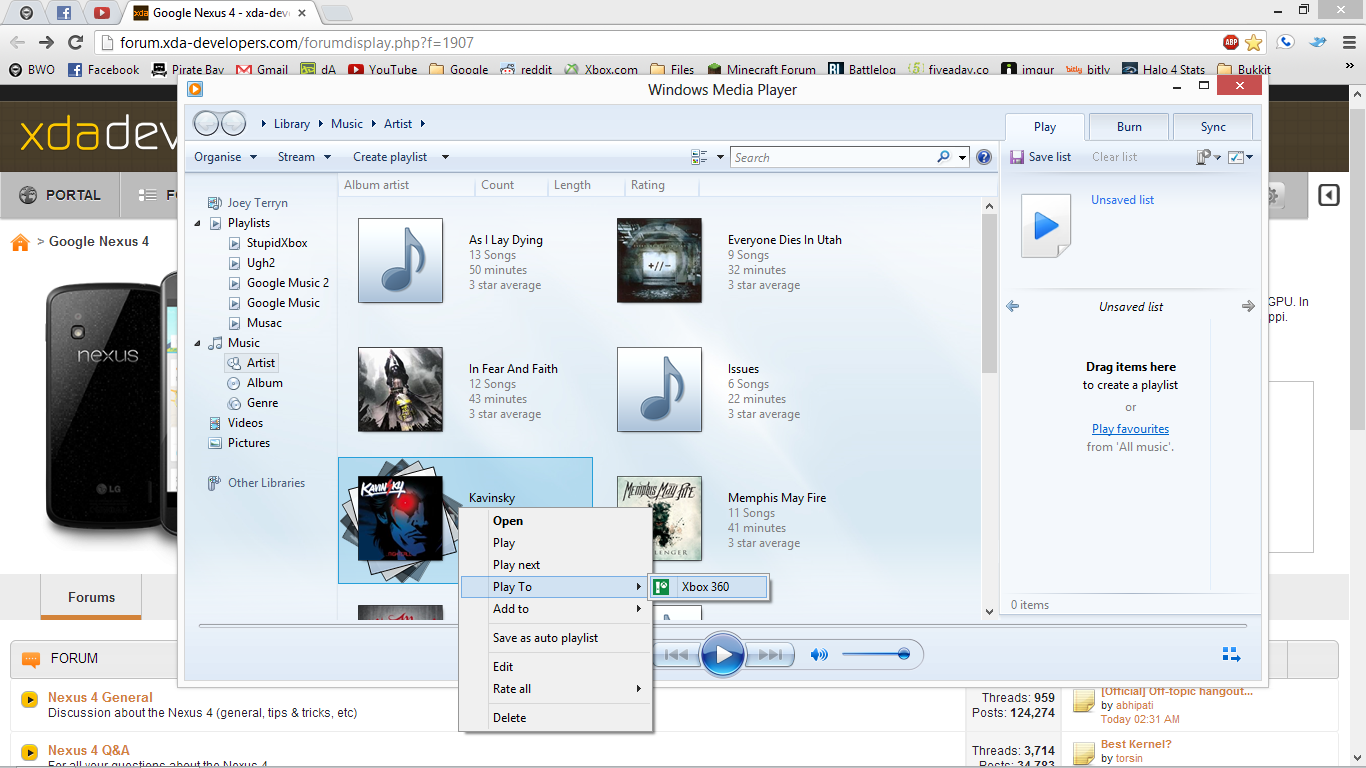Choose Open in the context menu
The height and width of the screenshot is (768, 1366).
click(555, 521)
